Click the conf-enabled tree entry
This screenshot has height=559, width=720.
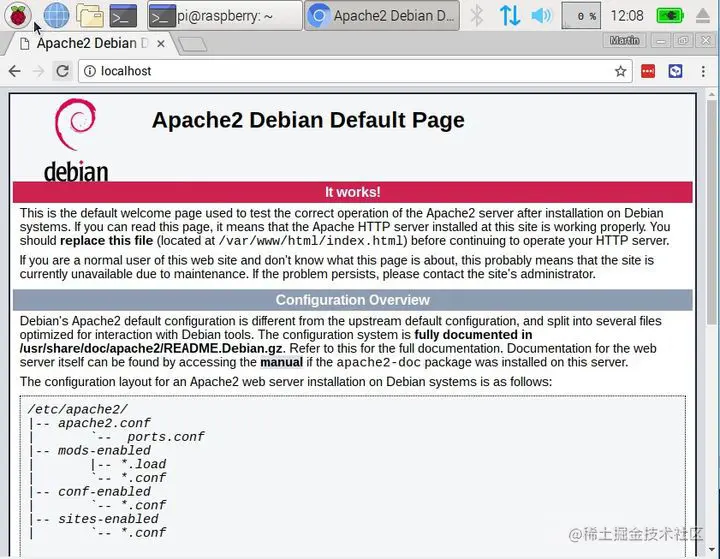[x=104, y=492]
